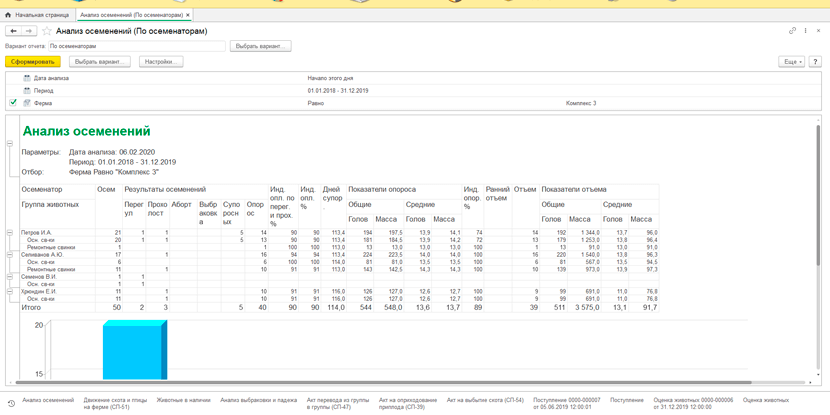The image size is (830, 415).
Task: Open the Еще dropdown menu
Action: [792, 62]
